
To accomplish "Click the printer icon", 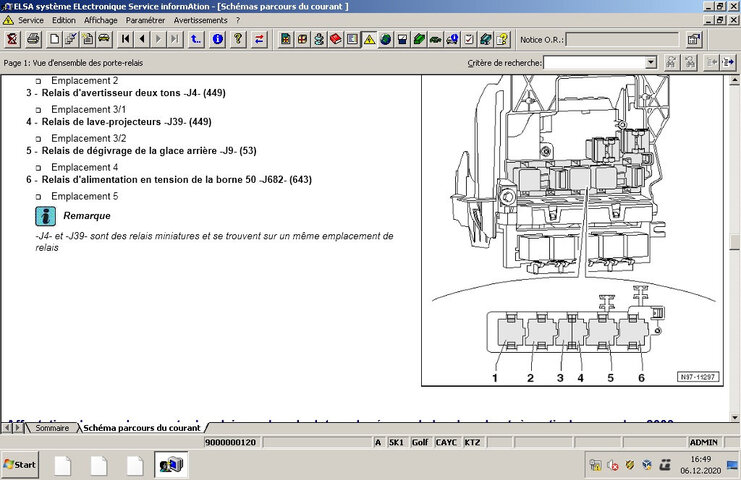I will 33,39.
